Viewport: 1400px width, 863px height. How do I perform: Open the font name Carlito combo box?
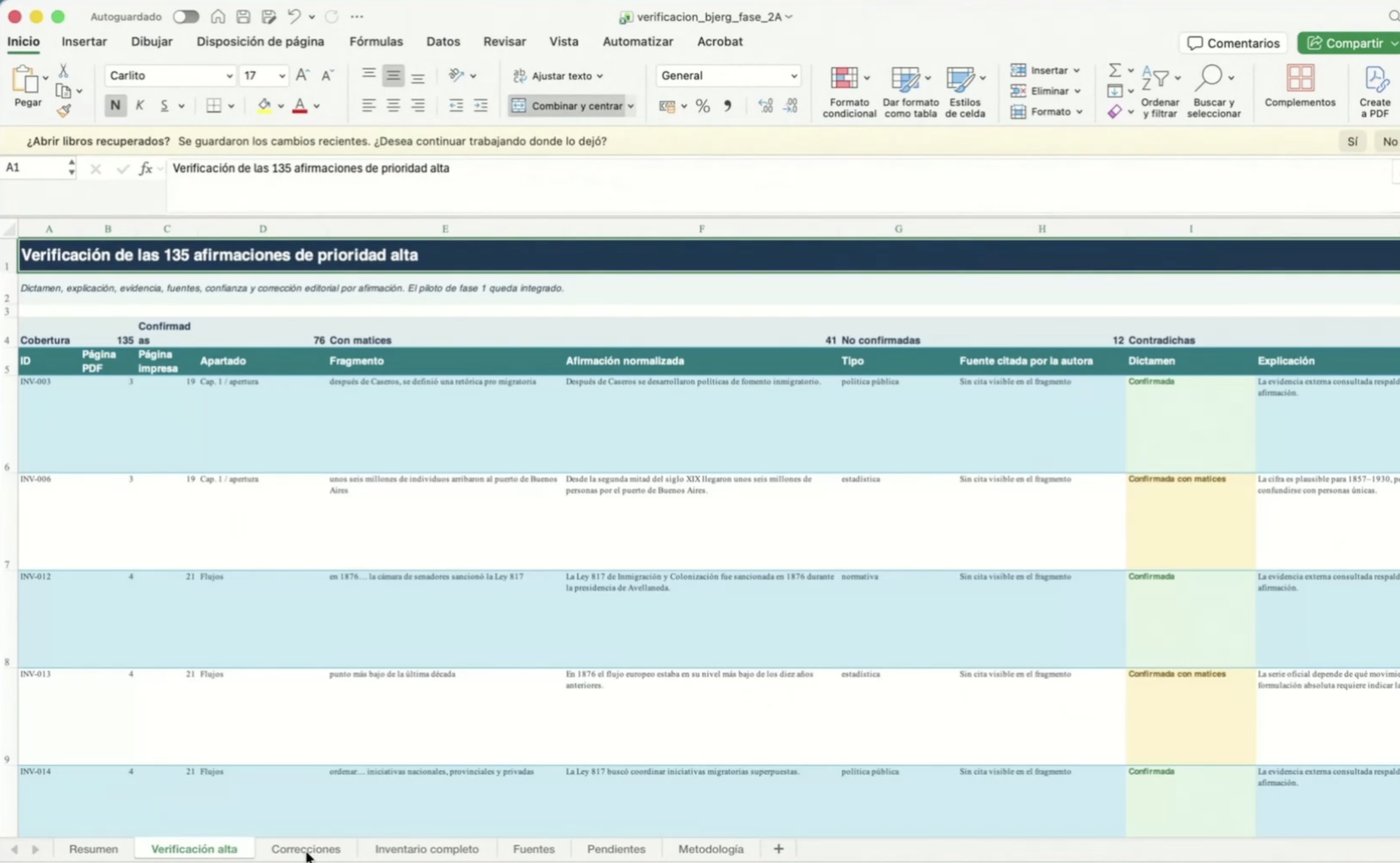point(170,76)
